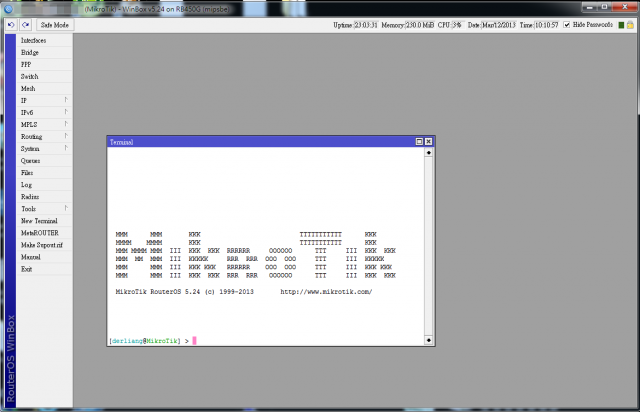This screenshot has height=412, width=641.
Task: Open the Bridge menu item
Action: [x=44, y=52]
